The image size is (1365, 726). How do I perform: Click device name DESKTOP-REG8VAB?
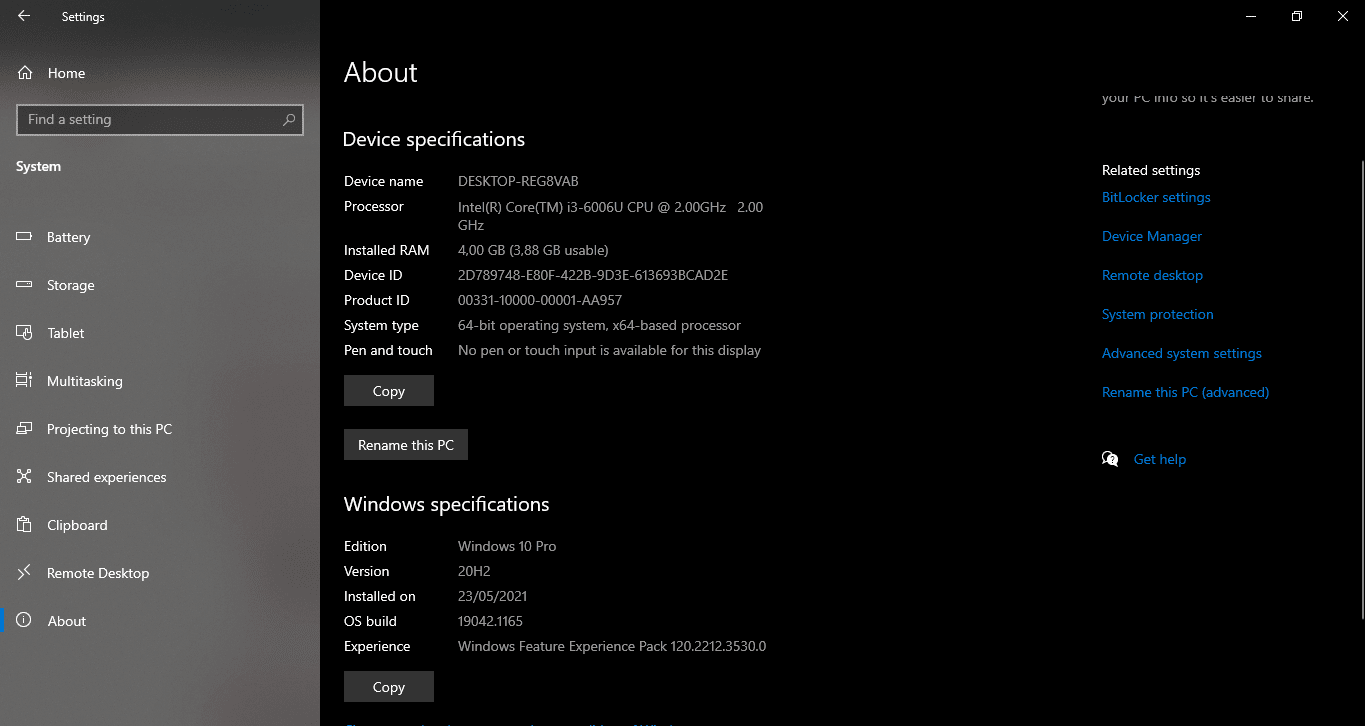[x=518, y=181]
